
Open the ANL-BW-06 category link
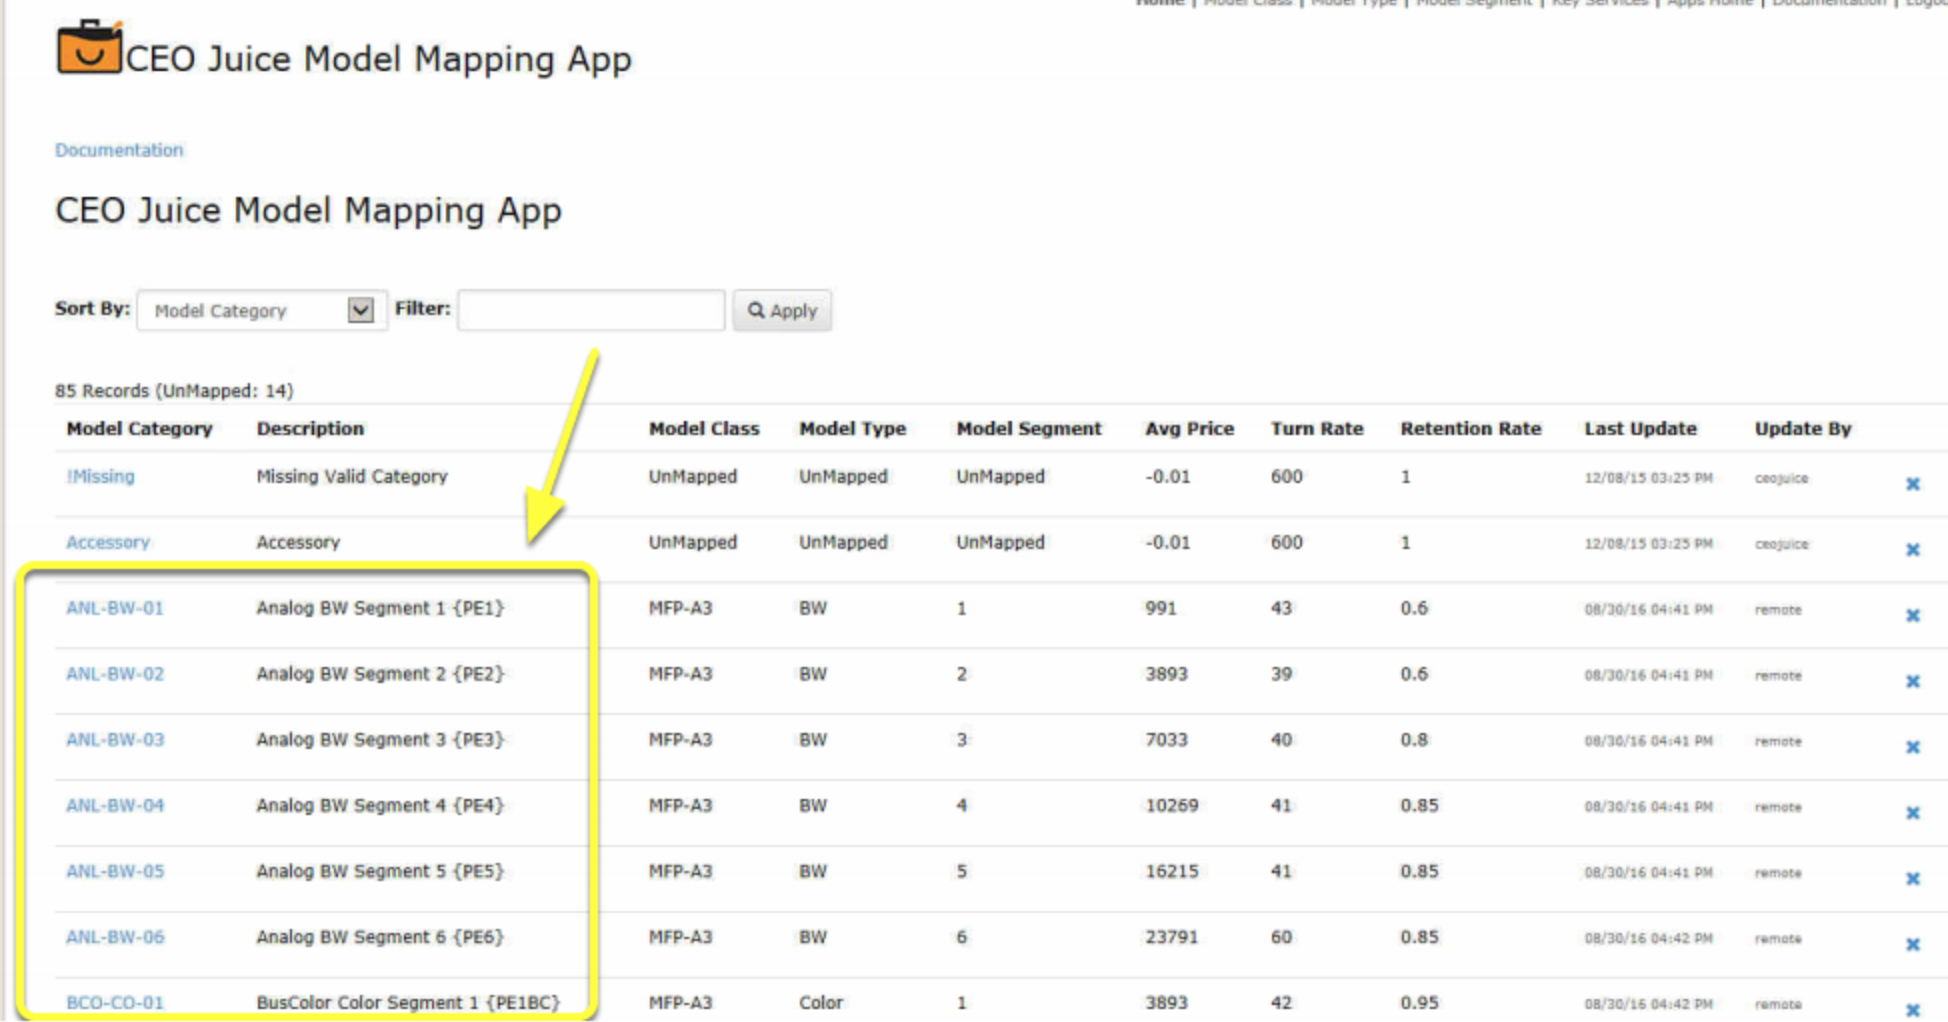[x=115, y=937]
